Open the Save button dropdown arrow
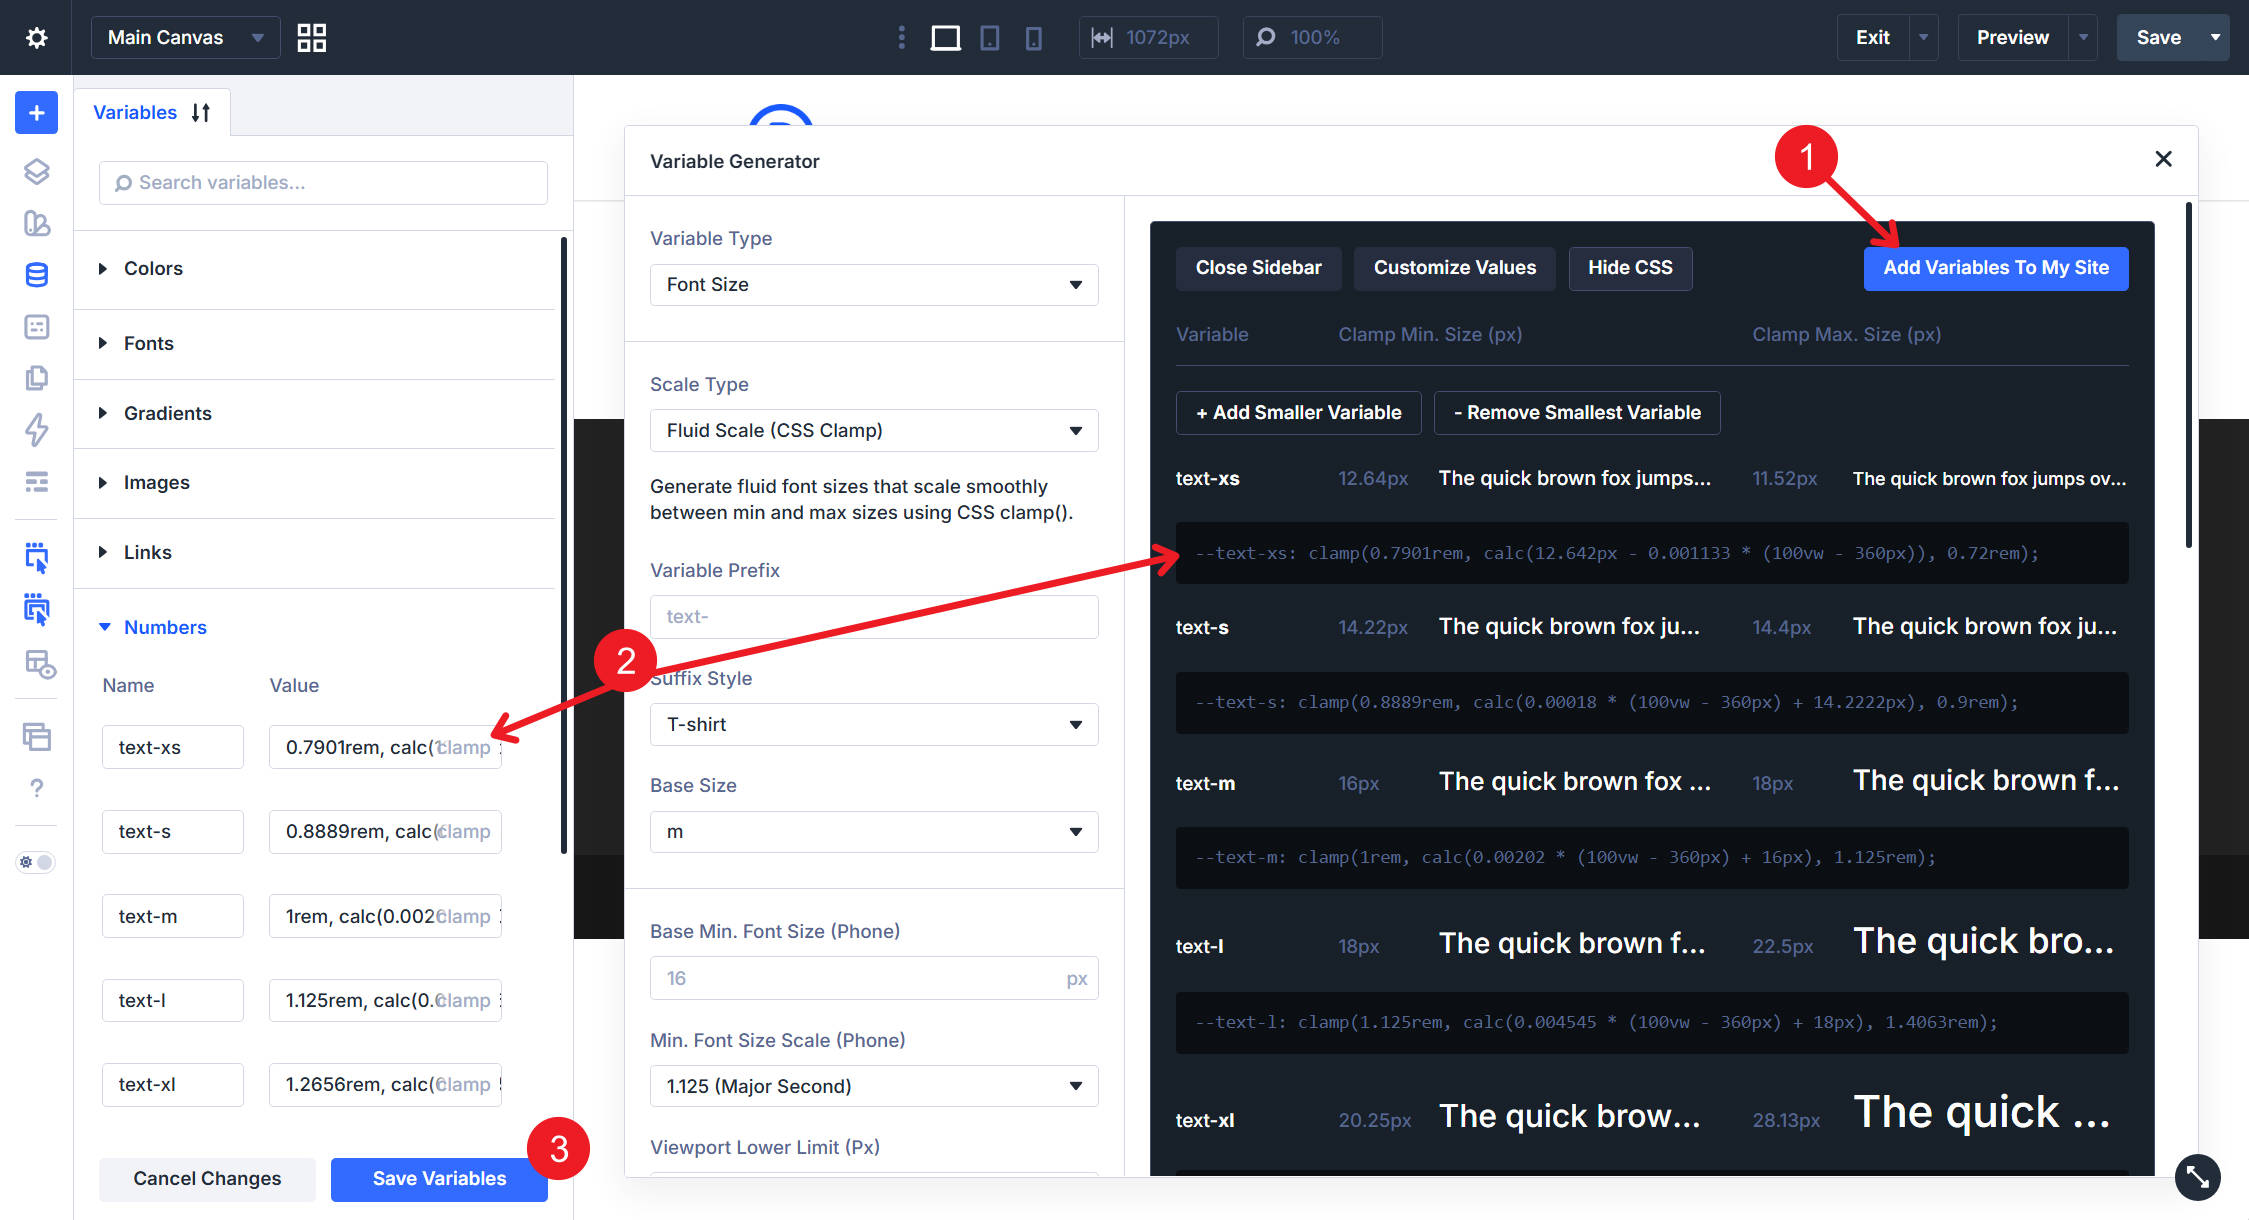 click(2215, 38)
